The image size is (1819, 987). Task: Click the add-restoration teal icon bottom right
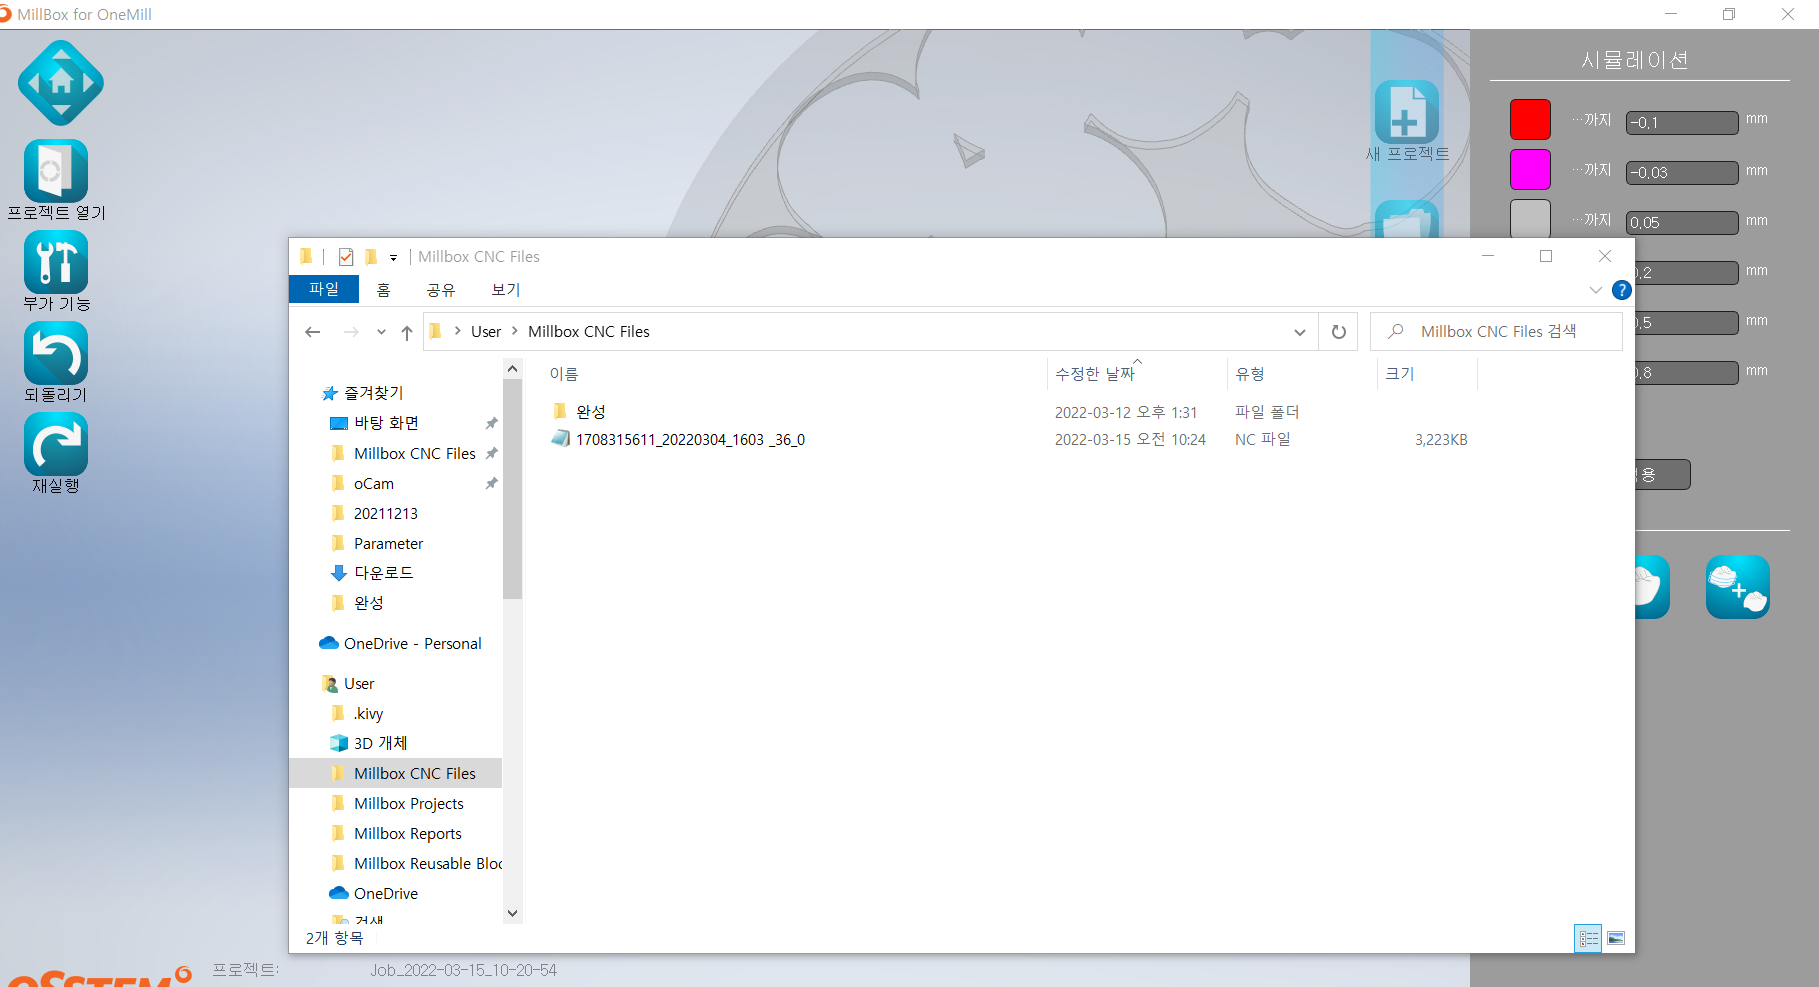pos(1737,587)
